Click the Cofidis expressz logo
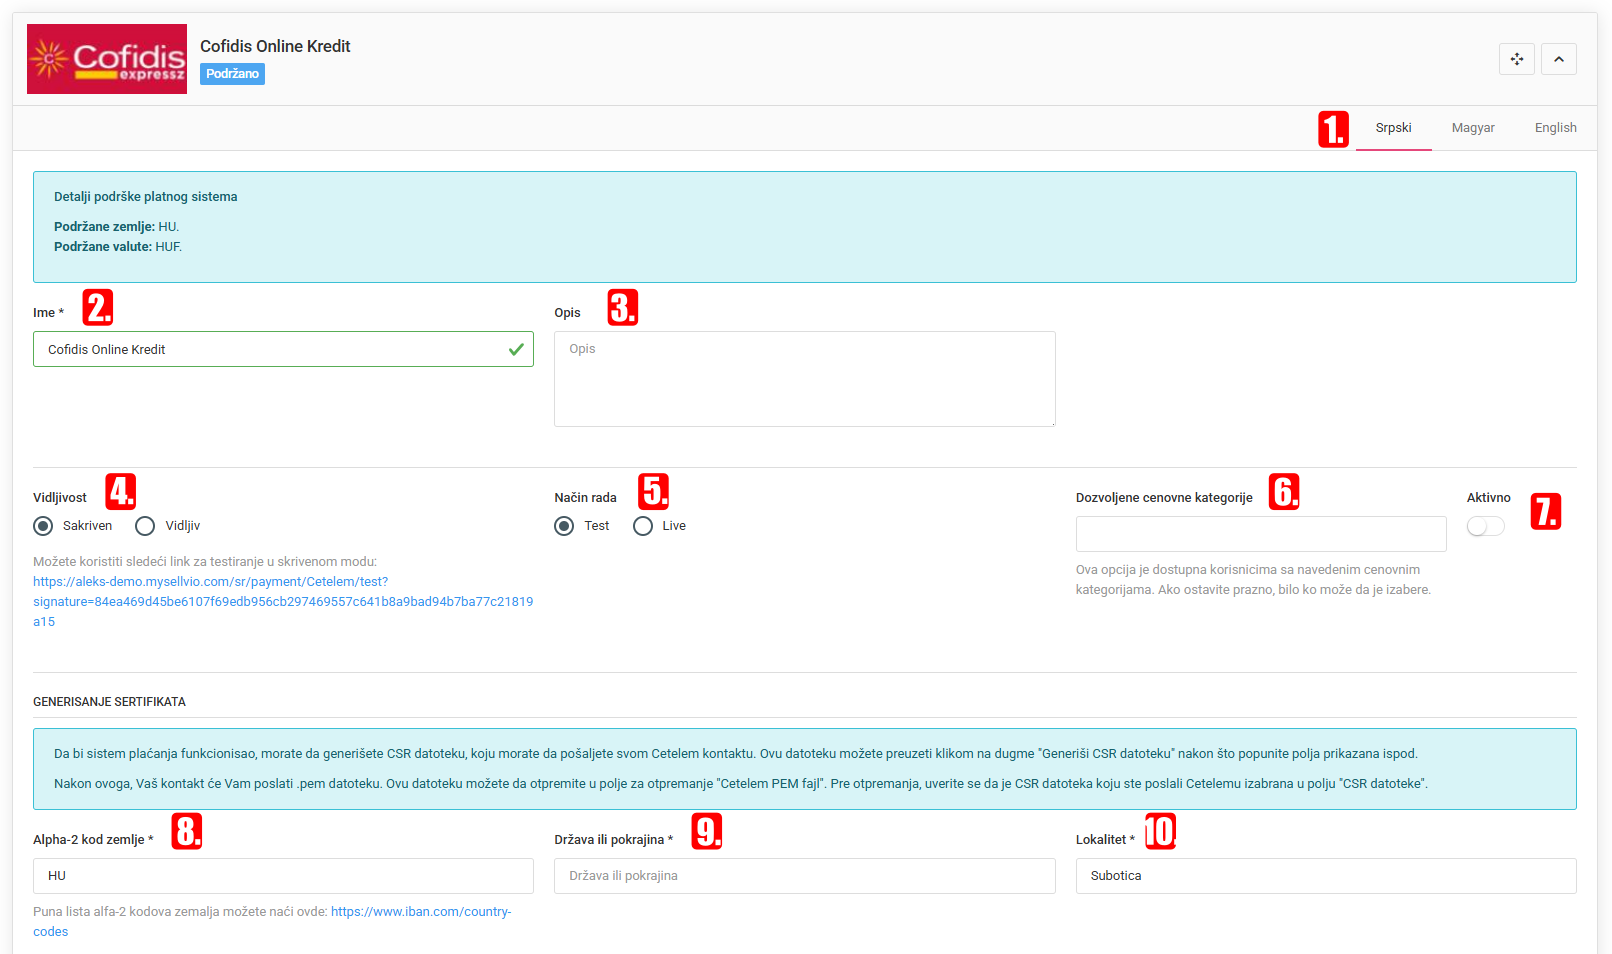This screenshot has height=954, width=1612. pos(107,59)
